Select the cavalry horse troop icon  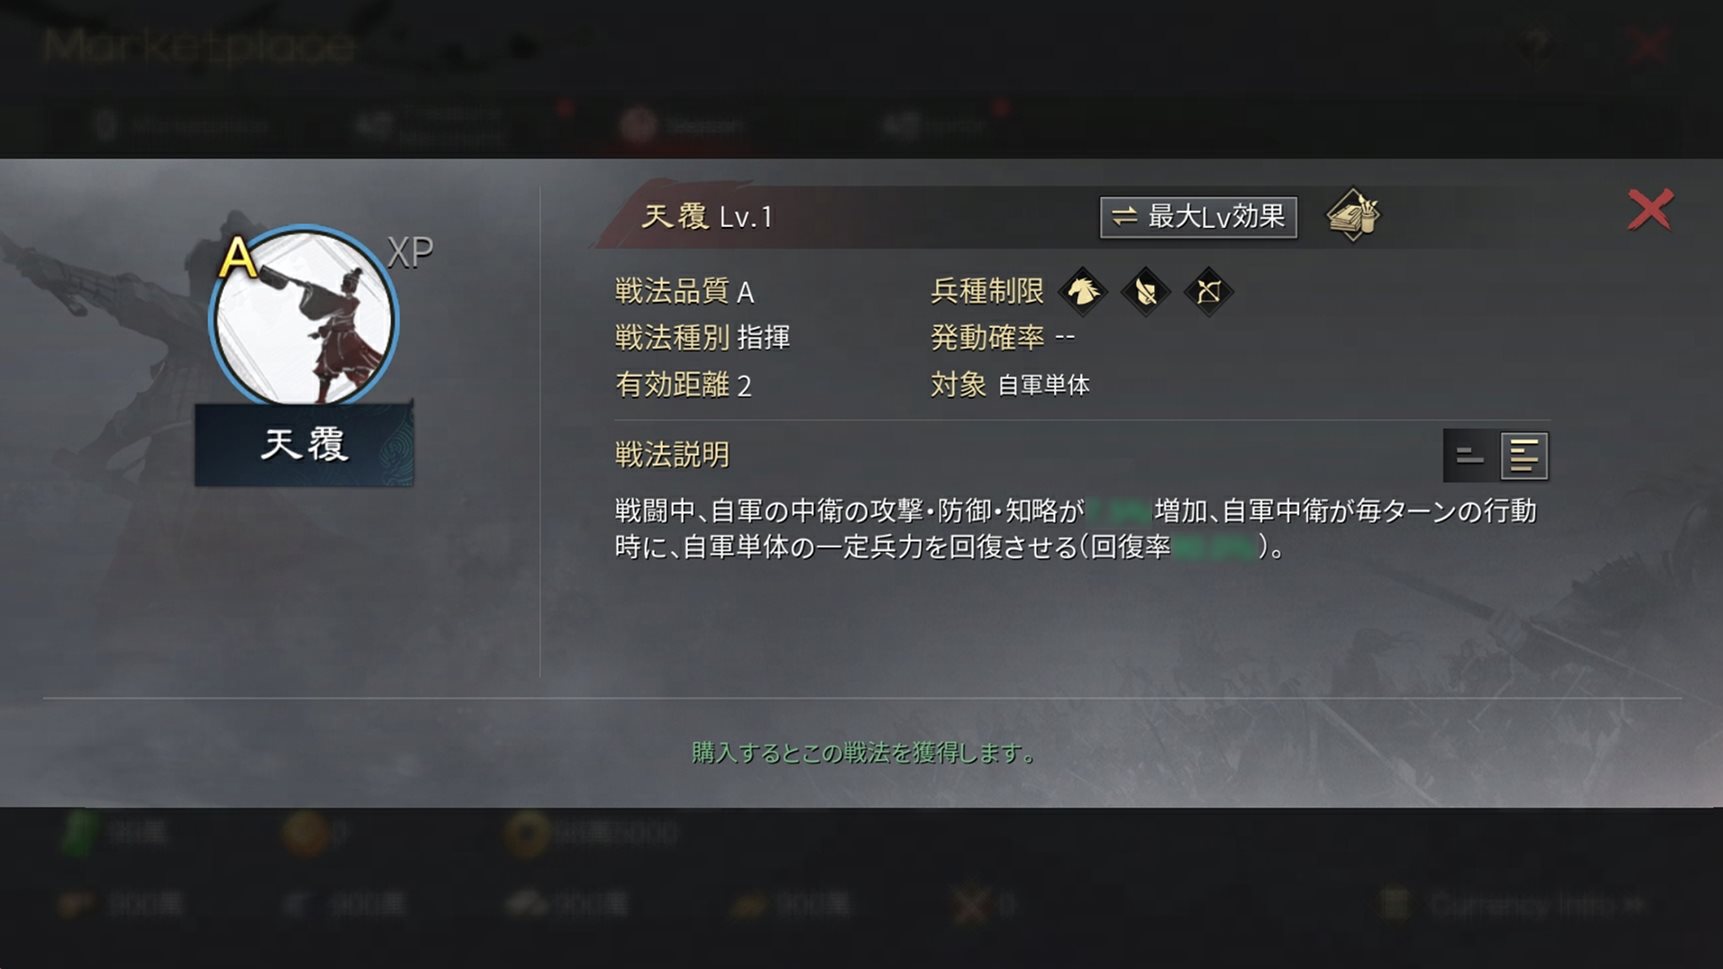click(x=1083, y=291)
